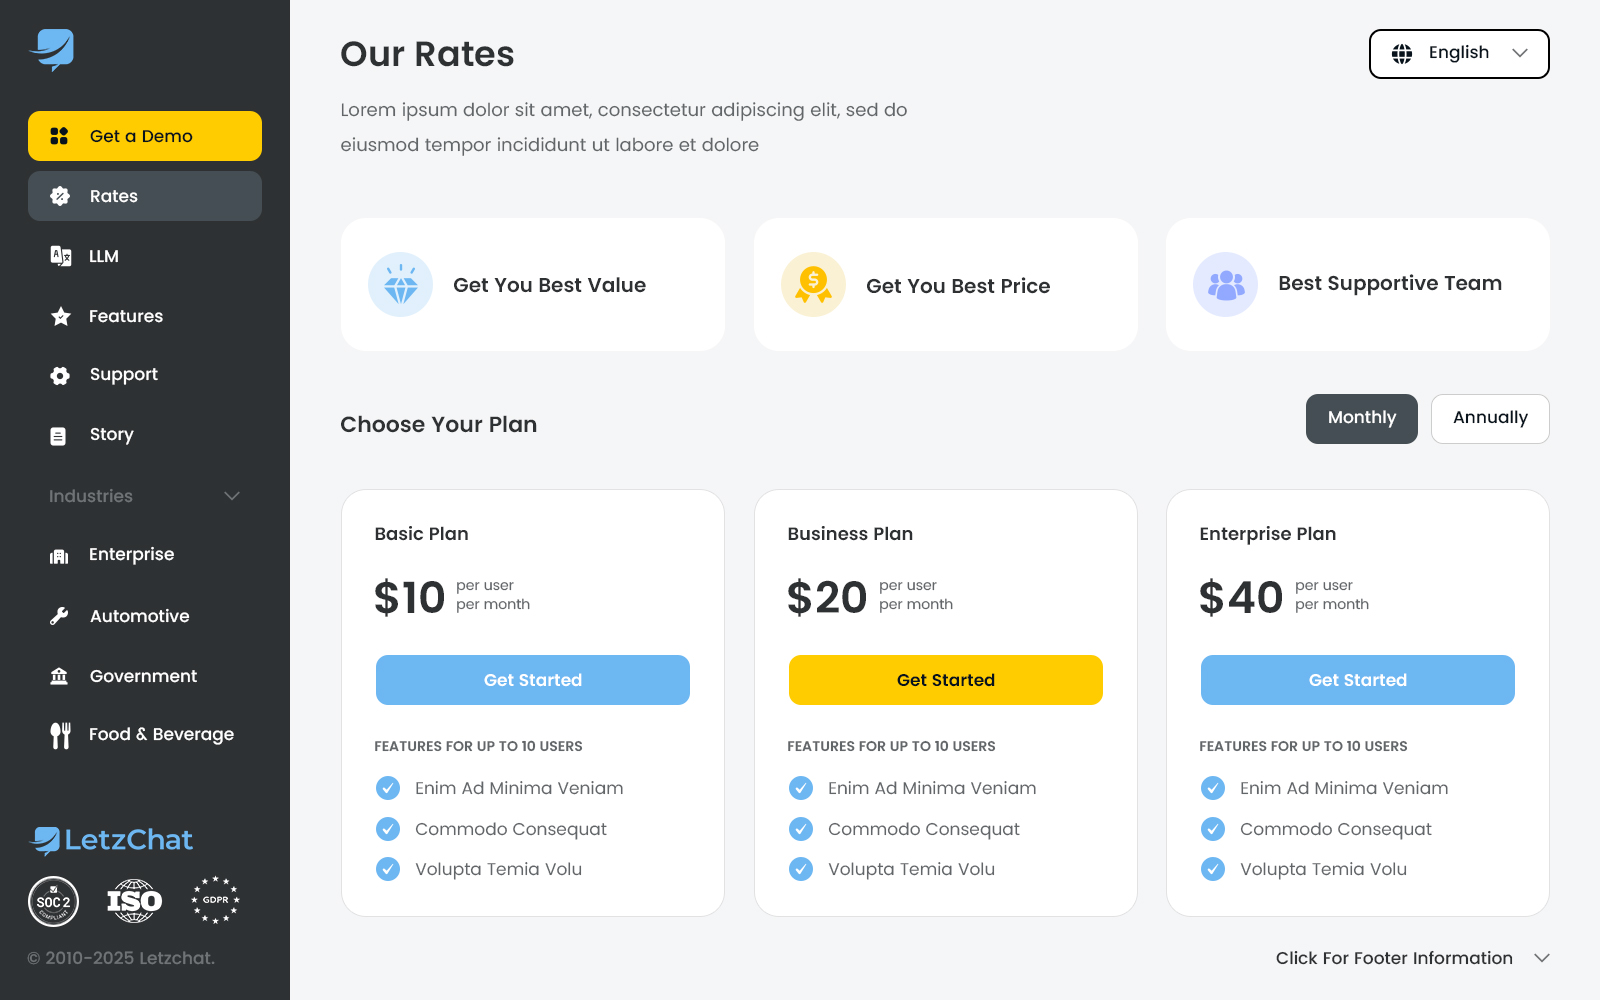
Task: Click Basic Plan's first feature checkmark
Action: pos(388,788)
